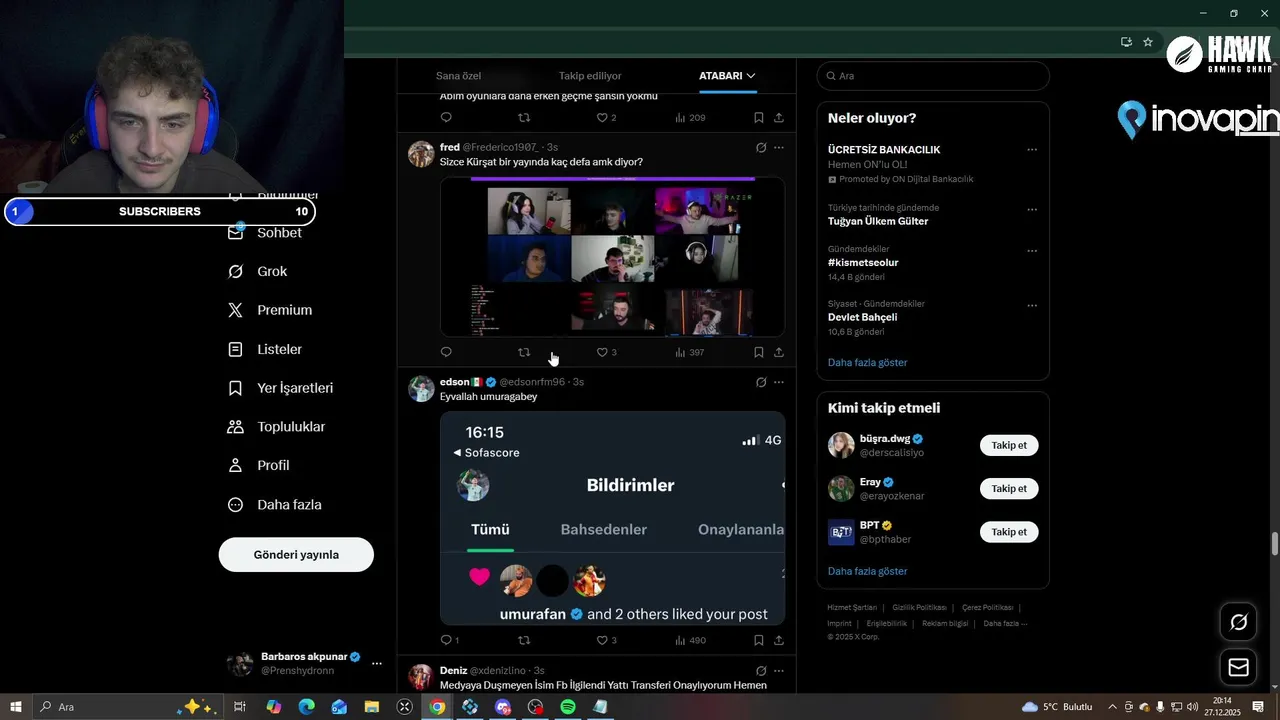This screenshot has width=1280, height=720.
Task: Open more options for ÜCRETSİZ BANKACILIK trend
Action: point(1032,150)
